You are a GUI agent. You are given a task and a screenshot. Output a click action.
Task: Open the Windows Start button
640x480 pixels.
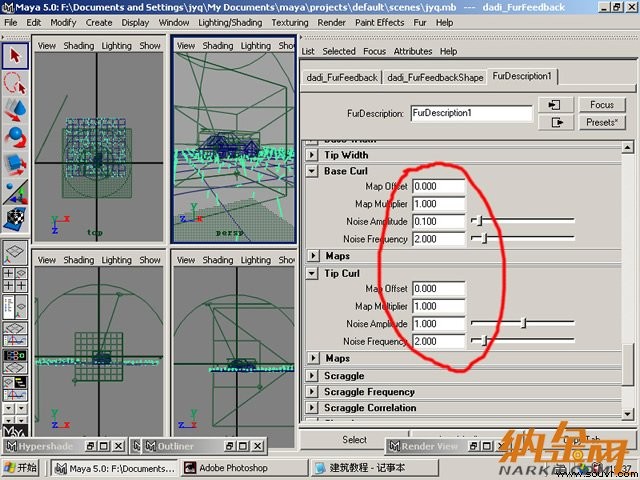[20, 468]
